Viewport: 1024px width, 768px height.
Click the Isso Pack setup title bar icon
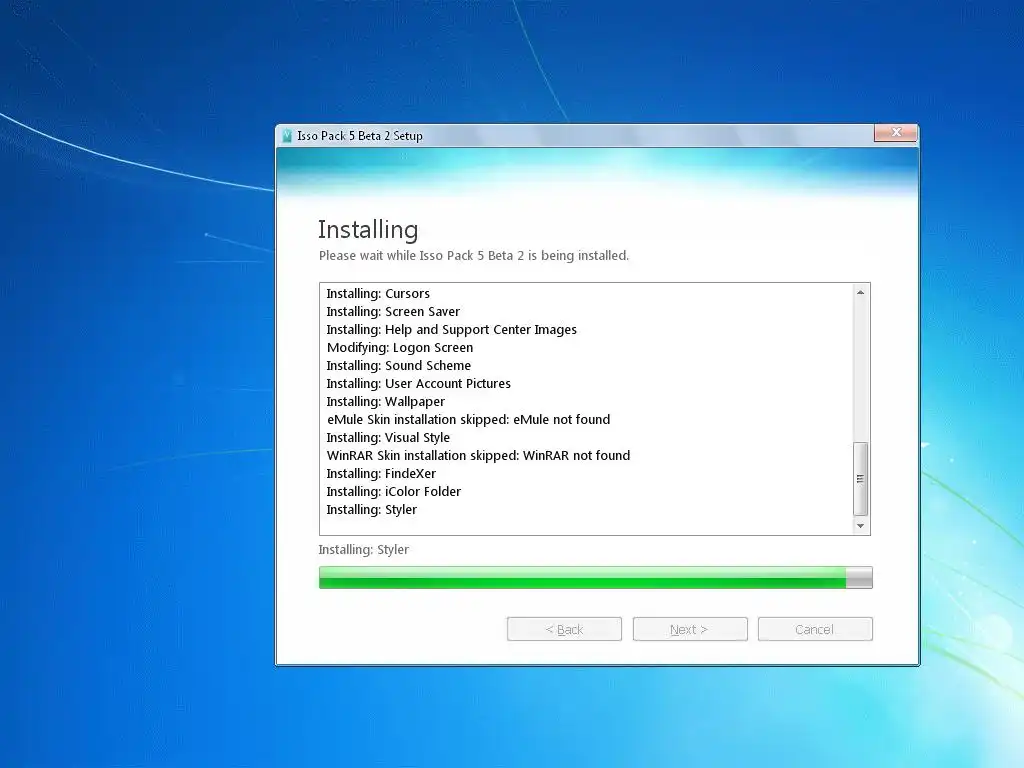pyautogui.click(x=287, y=136)
